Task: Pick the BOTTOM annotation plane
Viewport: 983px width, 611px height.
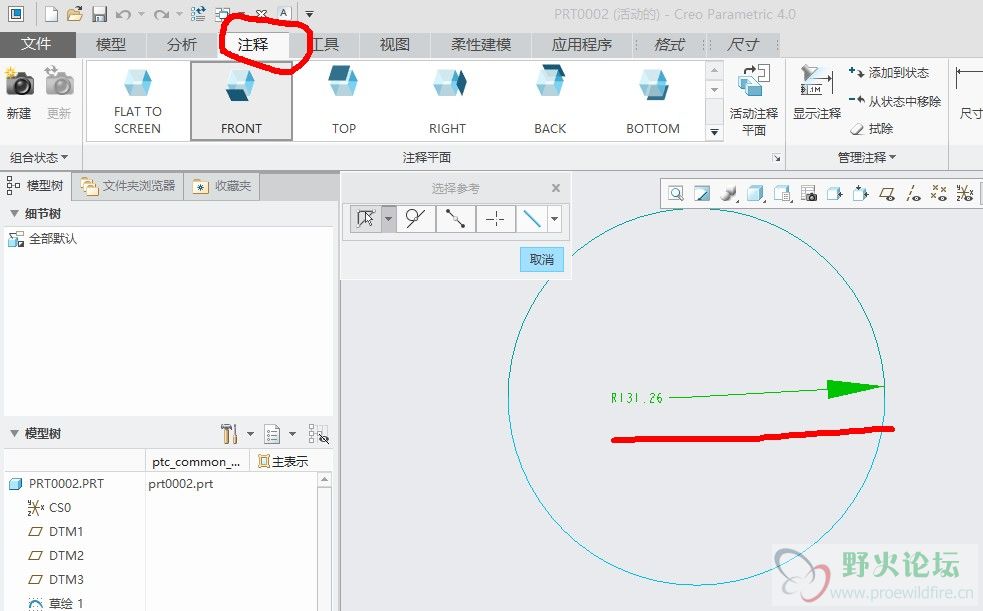Action: [x=653, y=101]
